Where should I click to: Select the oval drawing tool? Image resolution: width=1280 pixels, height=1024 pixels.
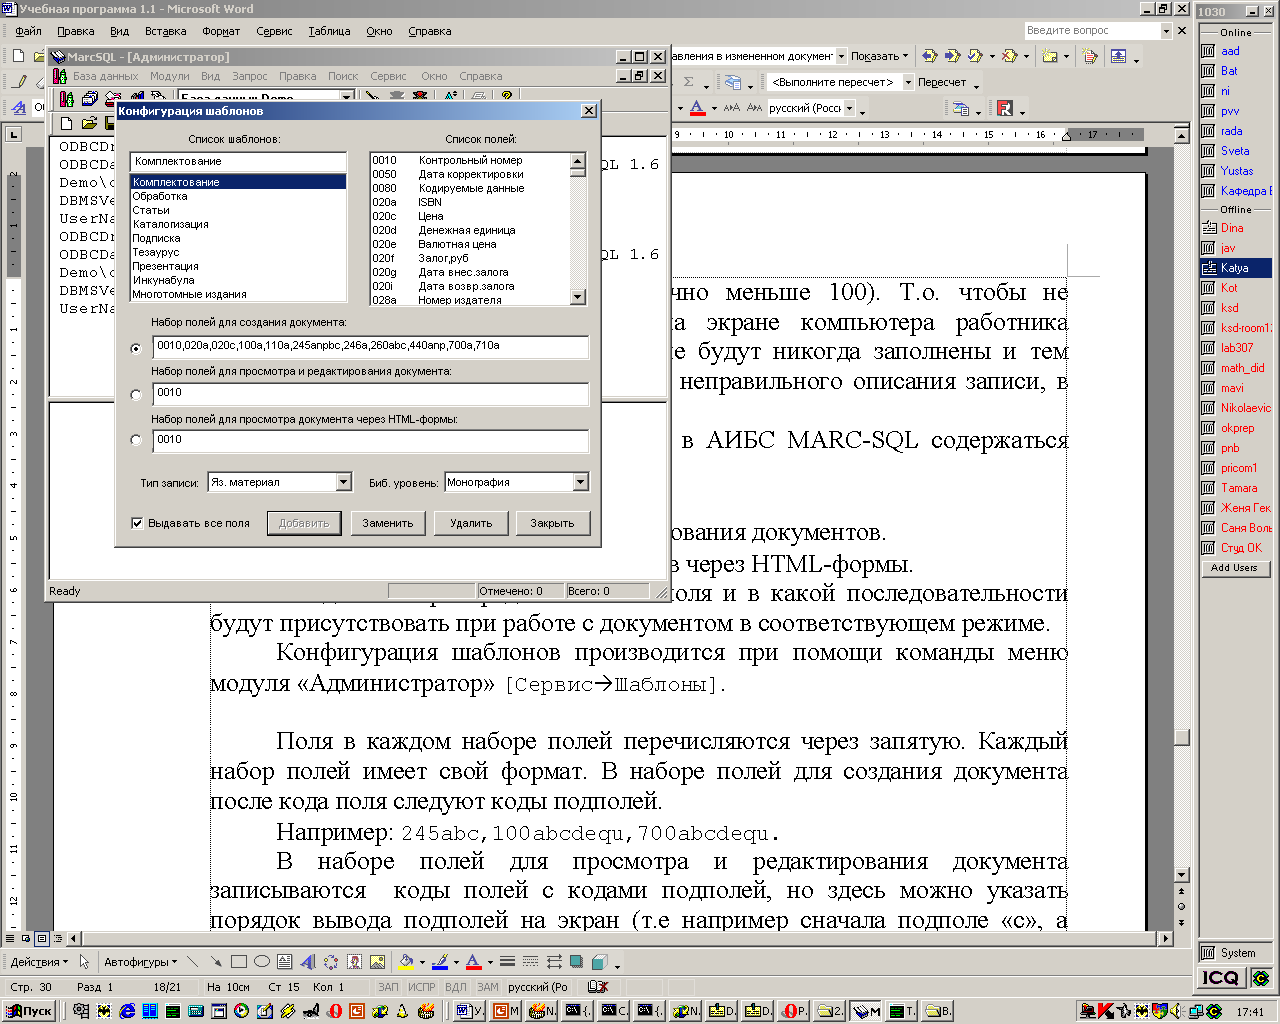point(262,962)
